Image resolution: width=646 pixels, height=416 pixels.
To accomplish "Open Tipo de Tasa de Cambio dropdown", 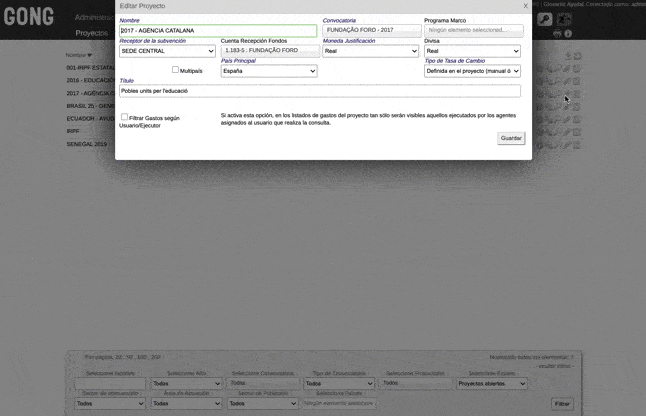I will pos(472,71).
